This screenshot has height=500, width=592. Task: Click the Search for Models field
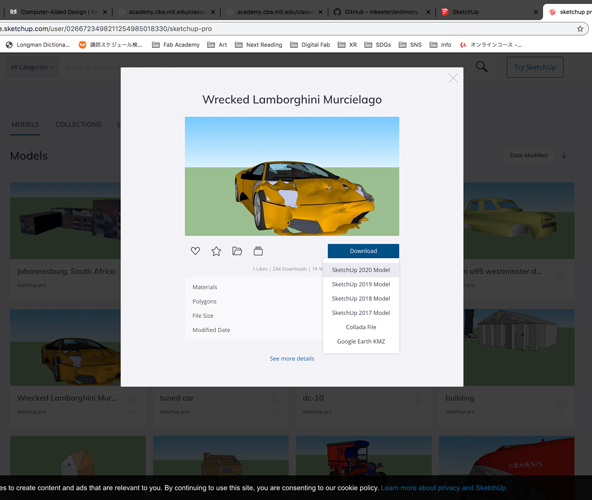91,68
